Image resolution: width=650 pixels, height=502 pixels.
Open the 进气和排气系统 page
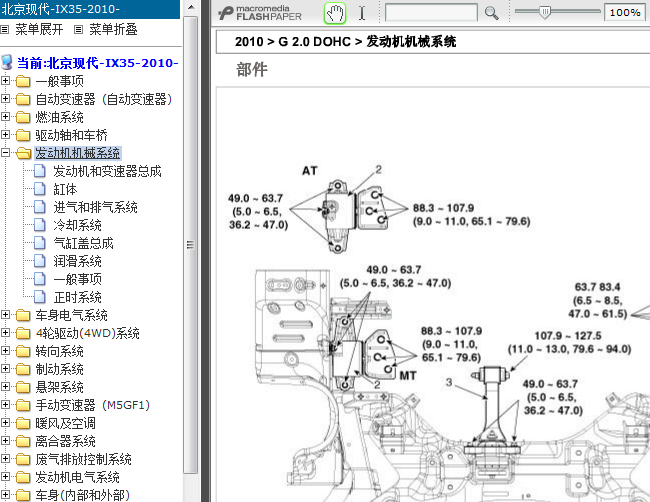(x=95, y=207)
